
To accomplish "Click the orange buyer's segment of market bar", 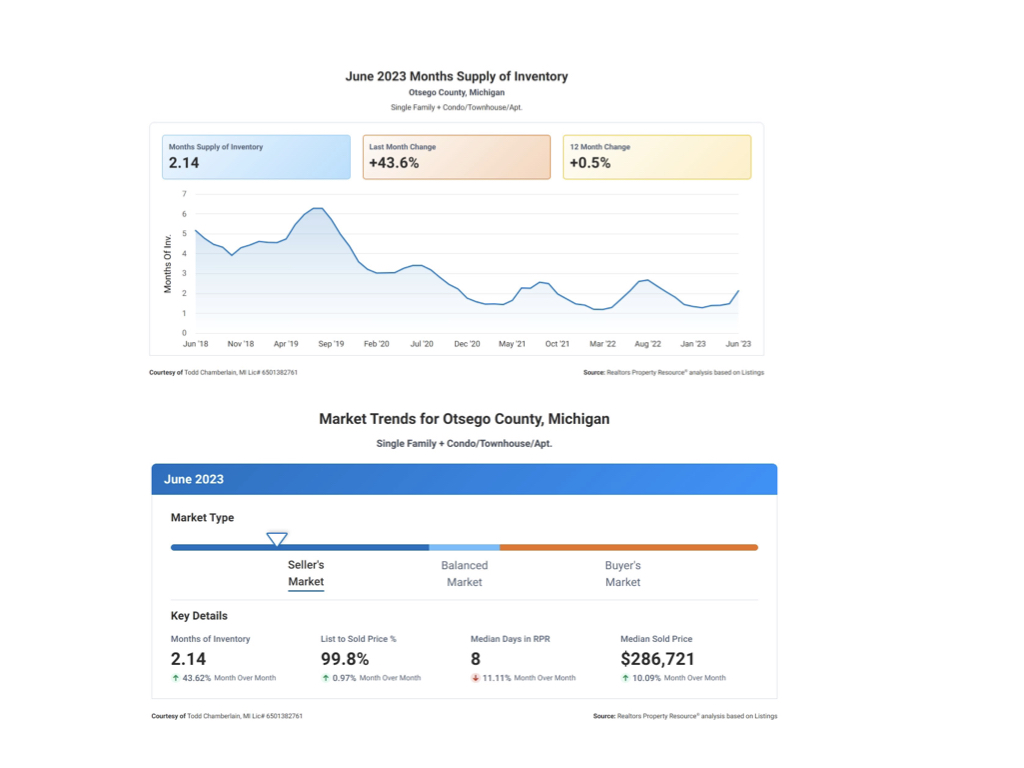I will tap(628, 547).
